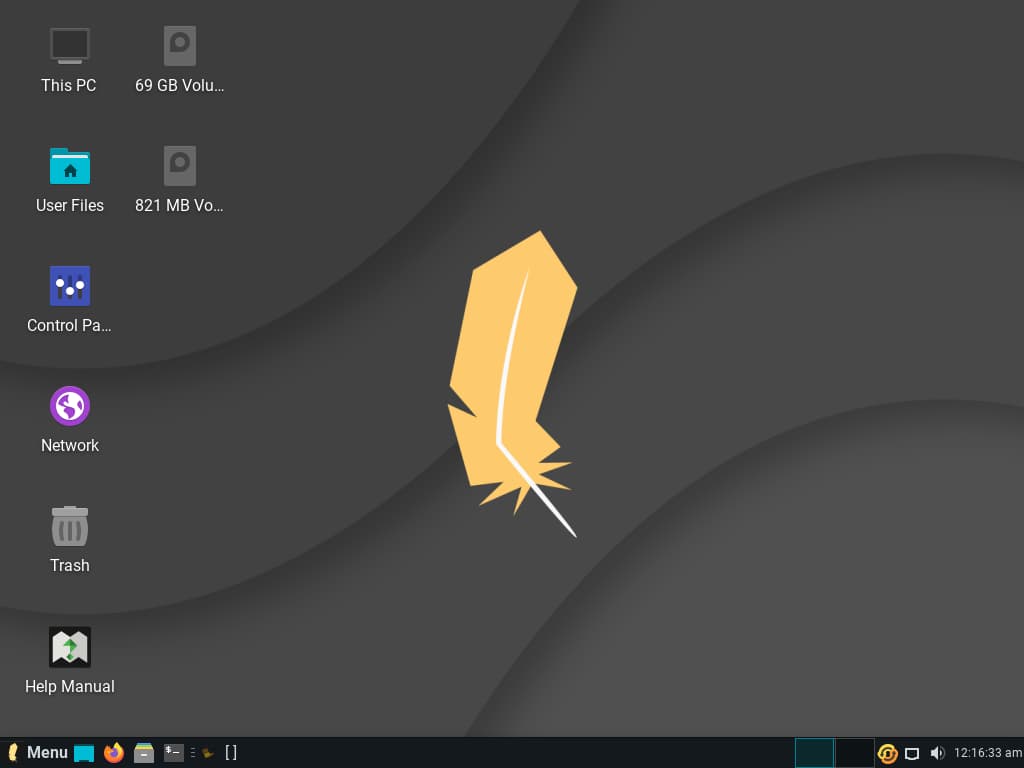
Task: Launch Firefox from the taskbar
Action: click(x=114, y=752)
